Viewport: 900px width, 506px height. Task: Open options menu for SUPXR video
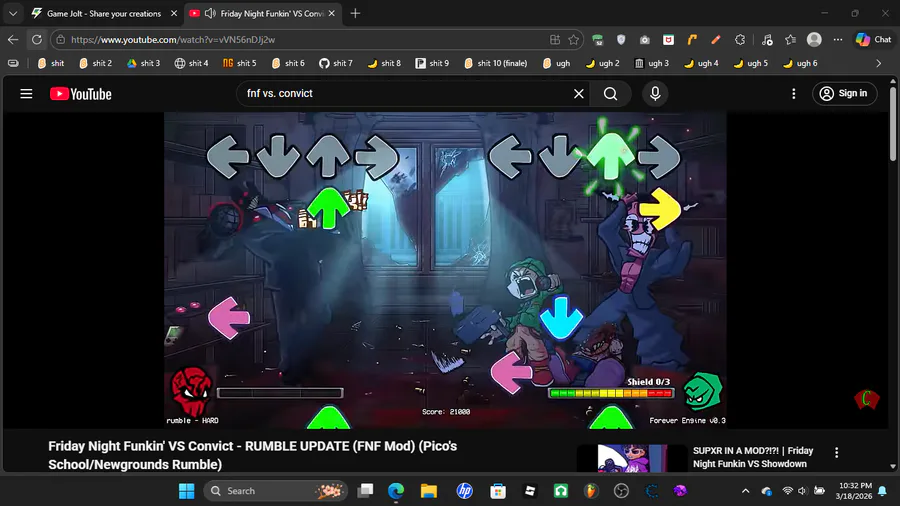coord(836,452)
